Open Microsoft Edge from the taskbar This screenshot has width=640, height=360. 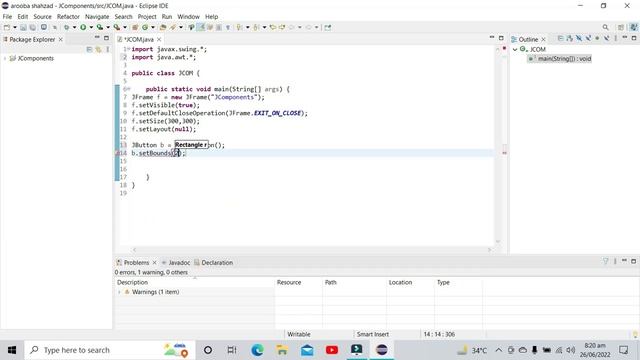coord(257,350)
